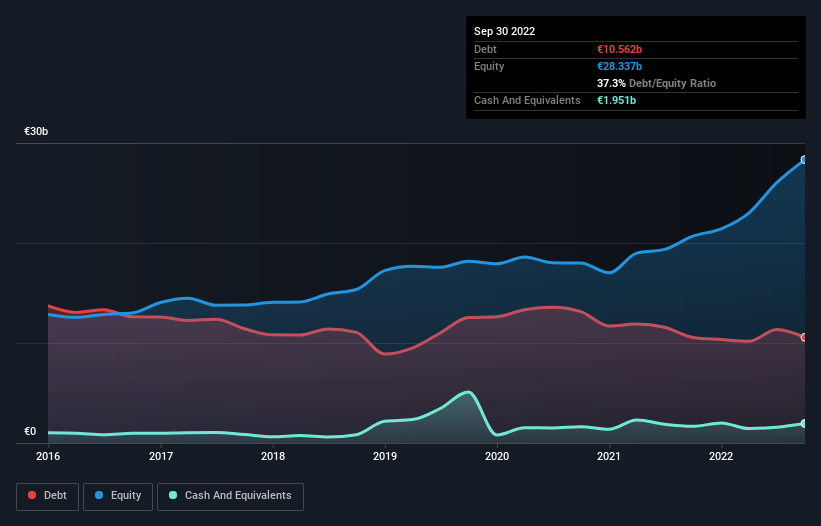Click the €0 y-axis label
The height and width of the screenshot is (526, 821).
[x=30, y=431]
